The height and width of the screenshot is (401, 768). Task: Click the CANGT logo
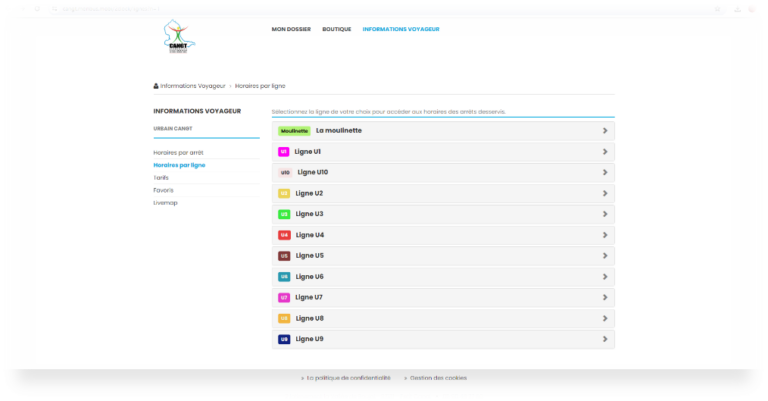(179, 36)
